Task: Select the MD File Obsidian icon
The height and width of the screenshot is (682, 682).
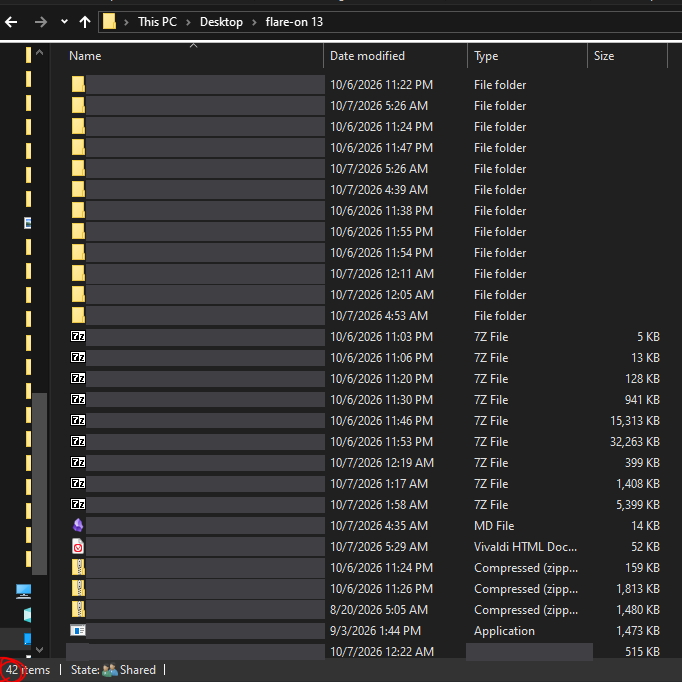Action: pos(78,525)
